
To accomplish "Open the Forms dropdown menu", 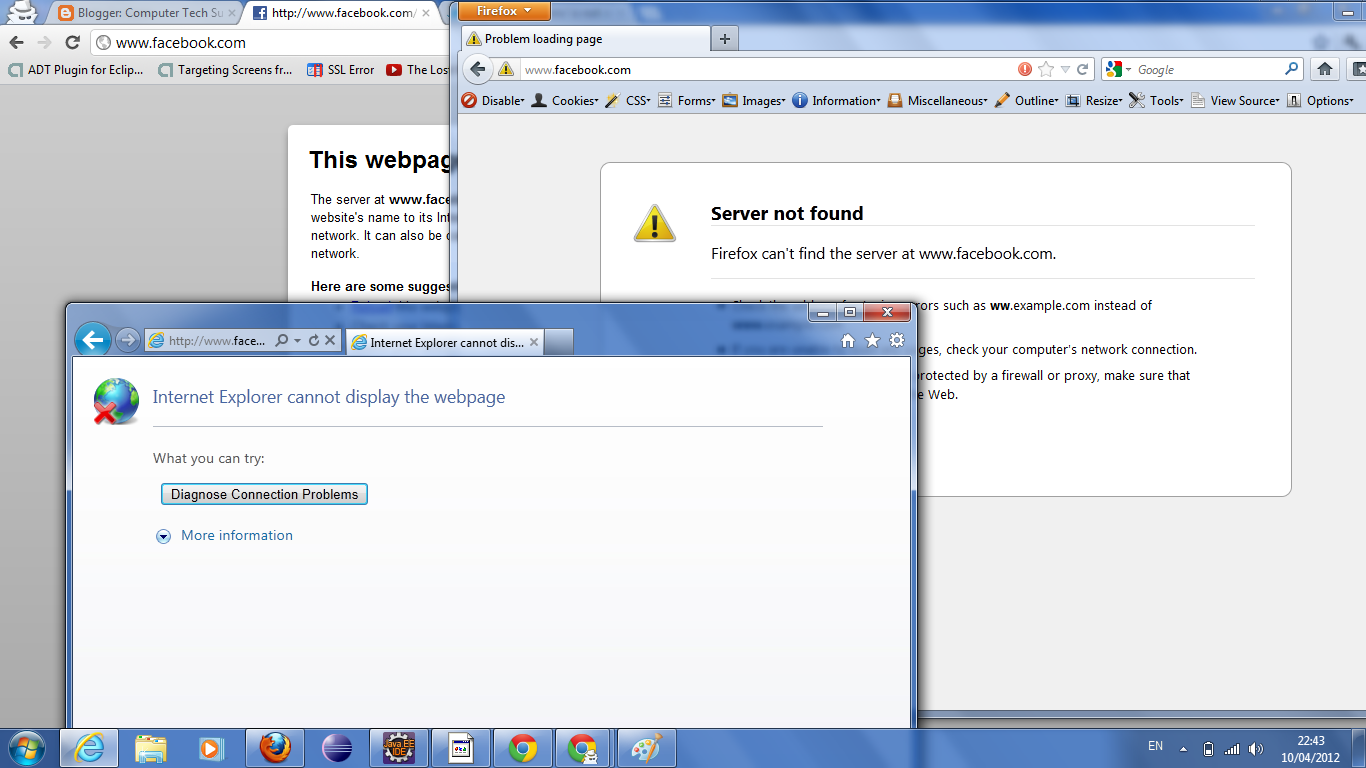I will click(687, 100).
